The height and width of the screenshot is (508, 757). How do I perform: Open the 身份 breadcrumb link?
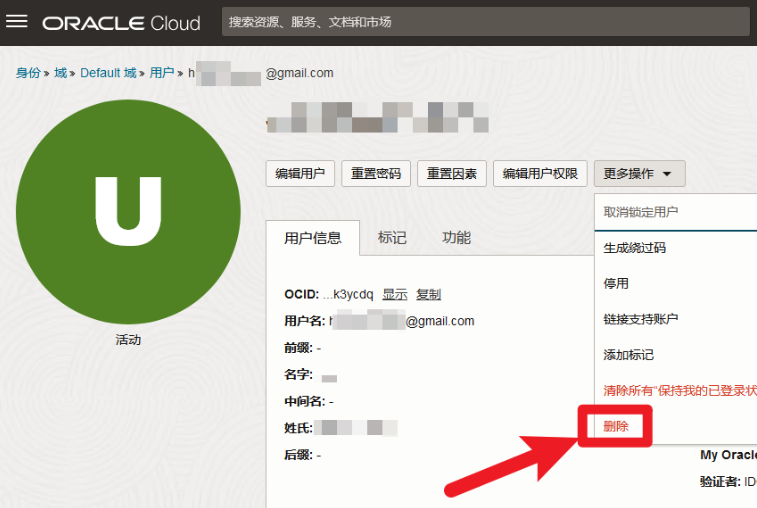pyautogui.click(x=28, y=73)
